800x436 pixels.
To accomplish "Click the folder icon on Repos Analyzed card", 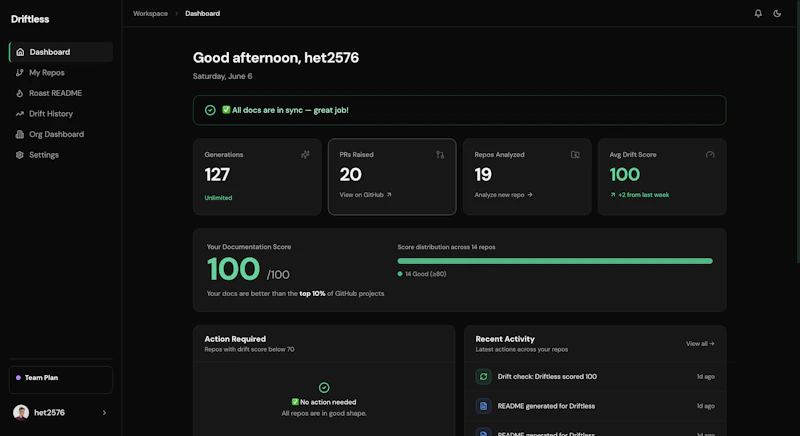I will pos(575,155).
